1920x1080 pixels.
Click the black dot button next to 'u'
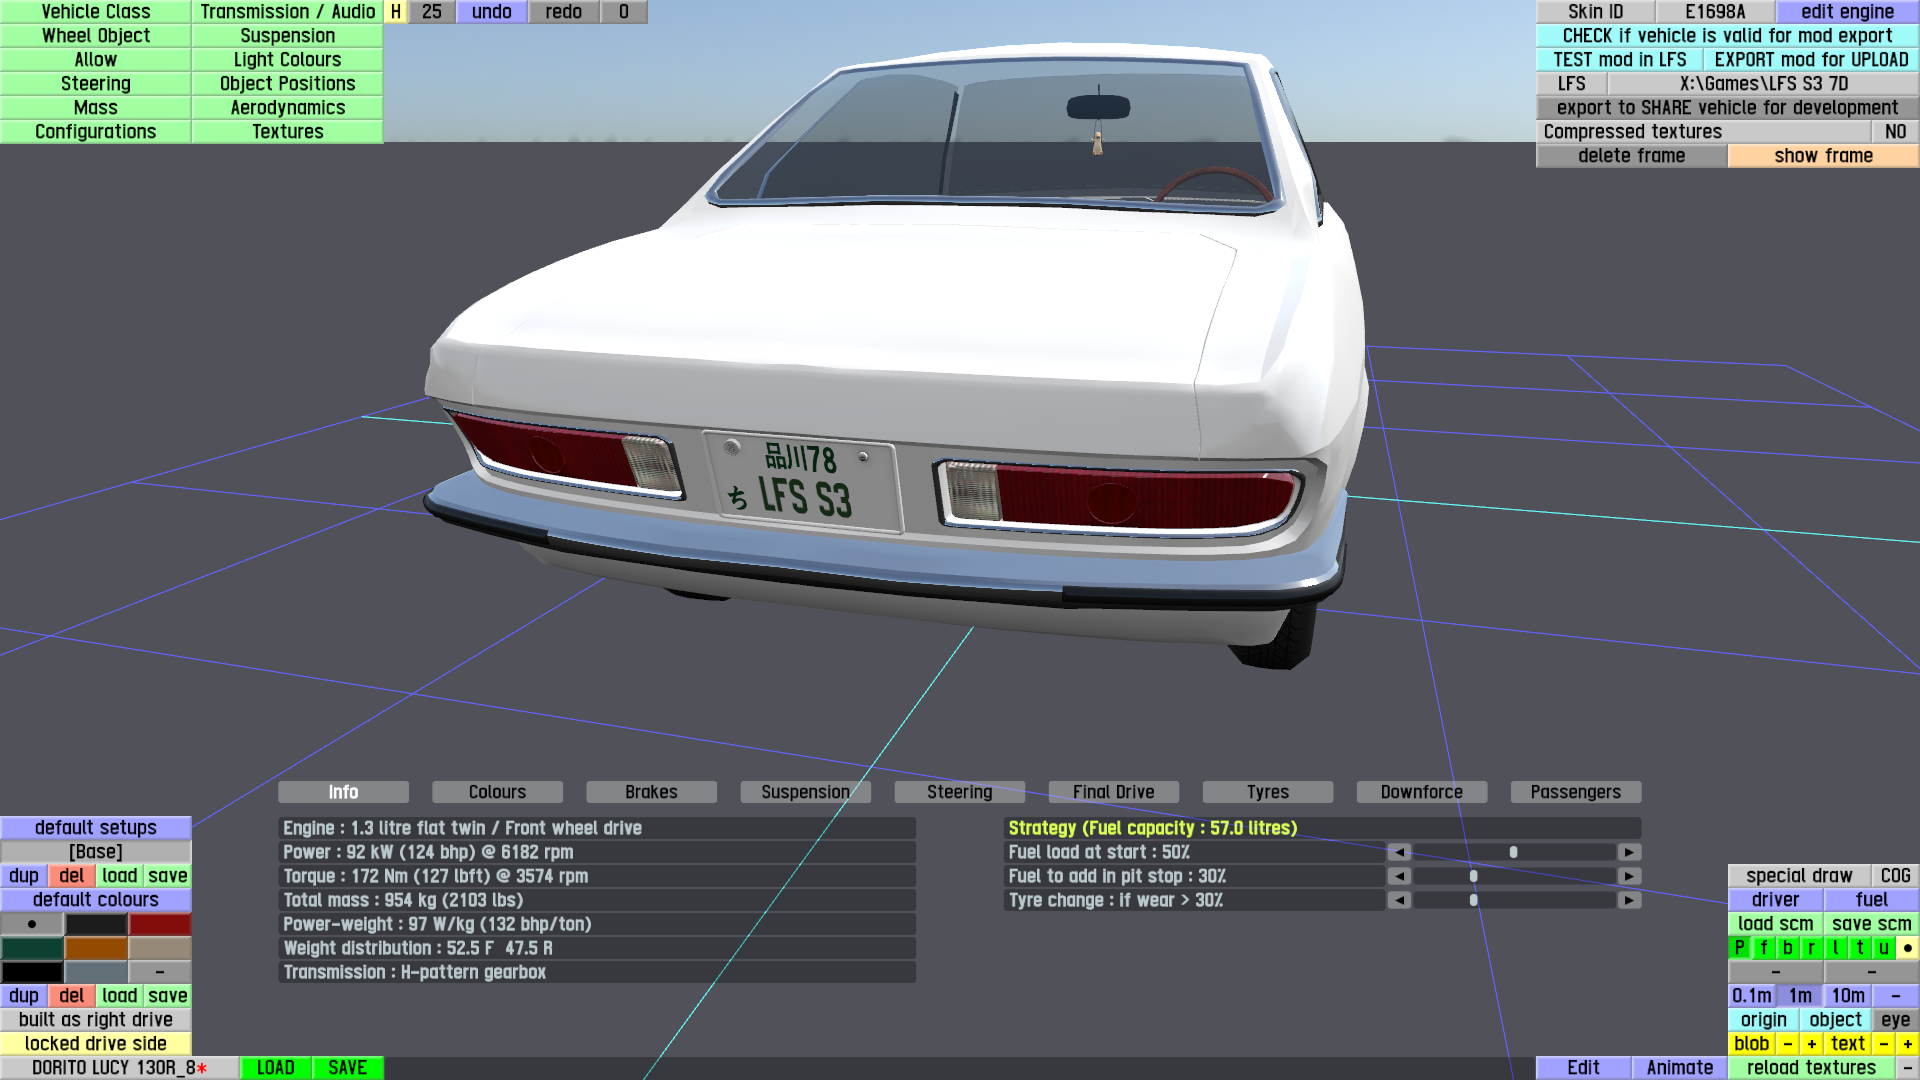coord(1908,948)
